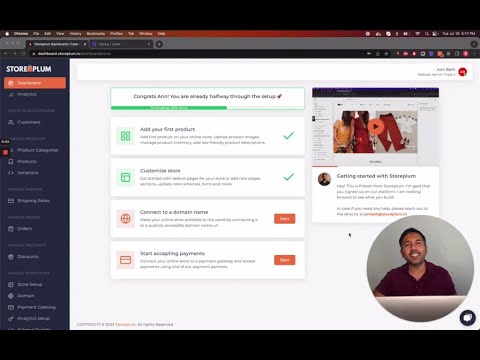Click Add your first product heading
Screen dimensions: 480x360
point(167,129)
